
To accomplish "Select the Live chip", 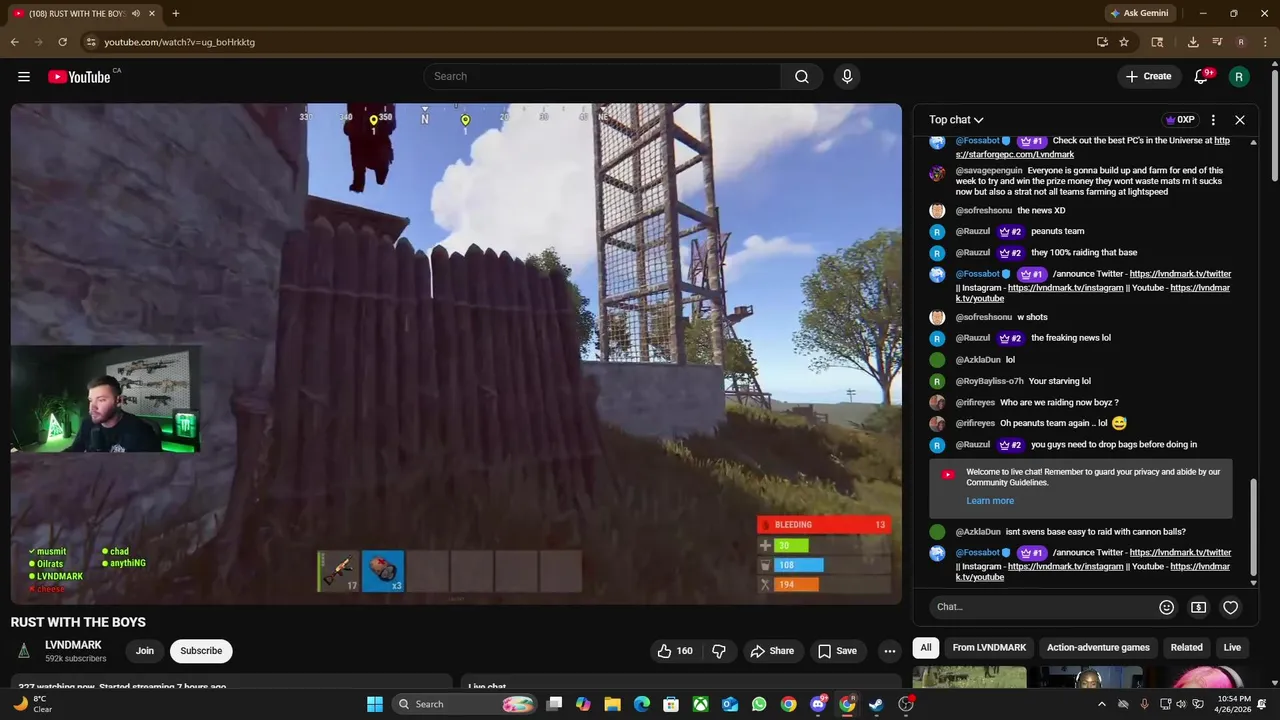I will coord(1232,647).
